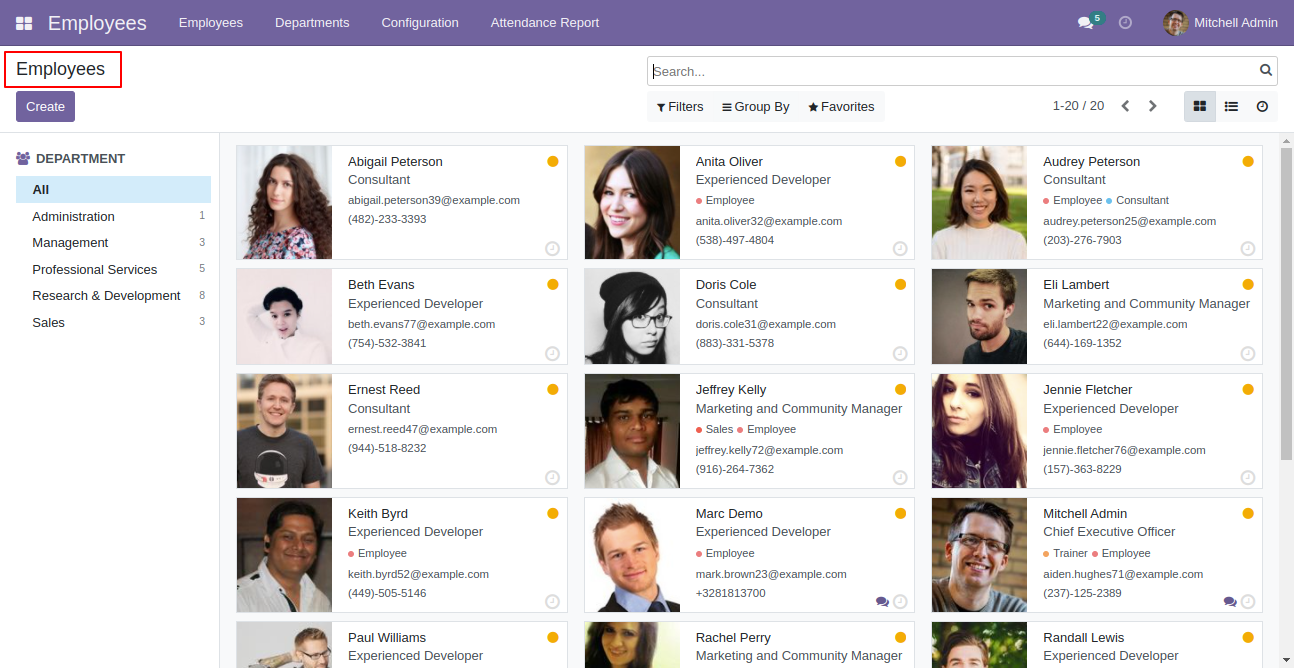The image size is (1294, 668).
Task: Click the Consultant tag on Audrey Peterson
Action: point(1137,200)
